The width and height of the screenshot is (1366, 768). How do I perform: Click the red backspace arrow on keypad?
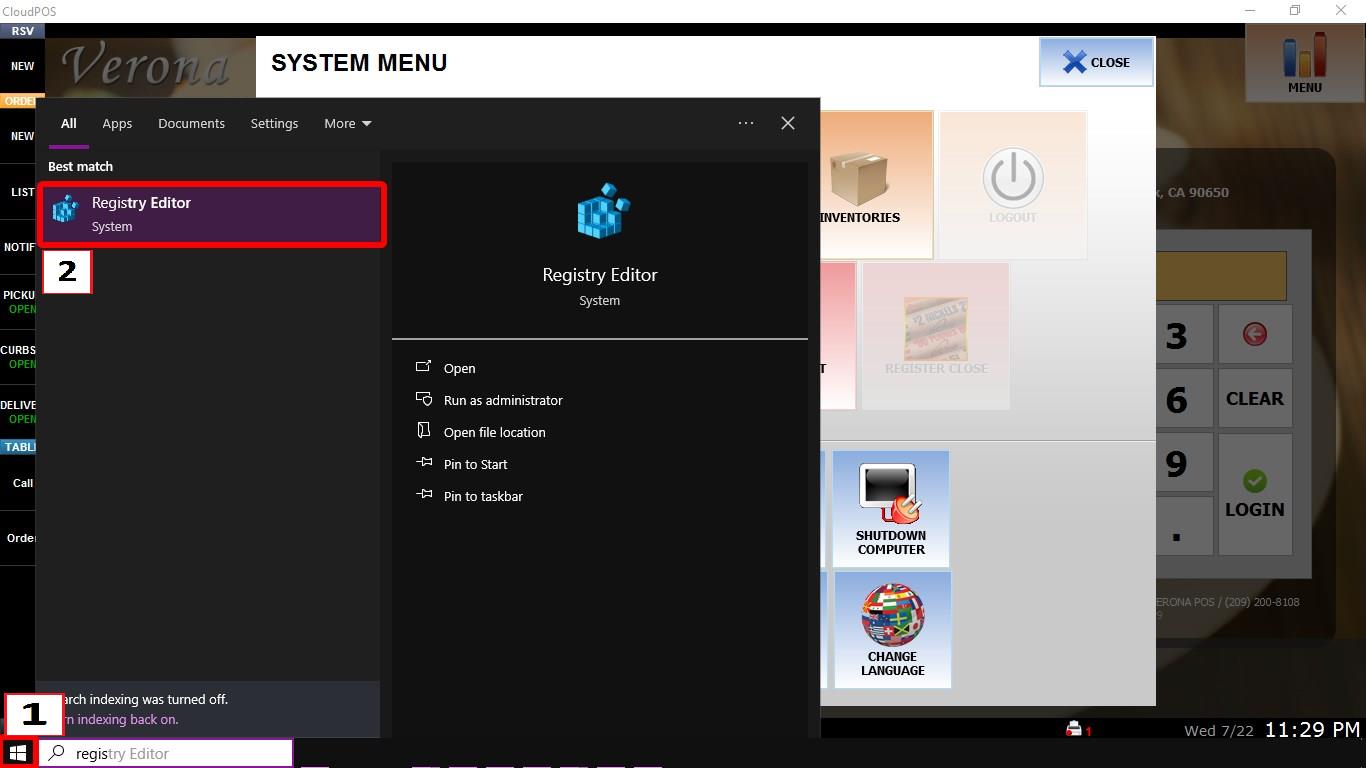point(1254,334)
